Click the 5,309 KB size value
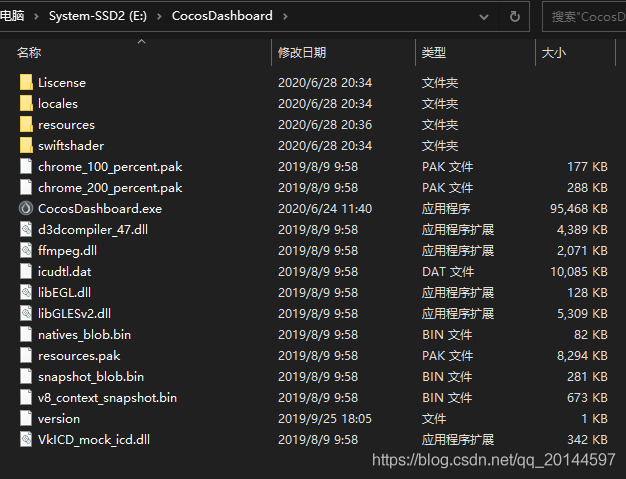 582,314
